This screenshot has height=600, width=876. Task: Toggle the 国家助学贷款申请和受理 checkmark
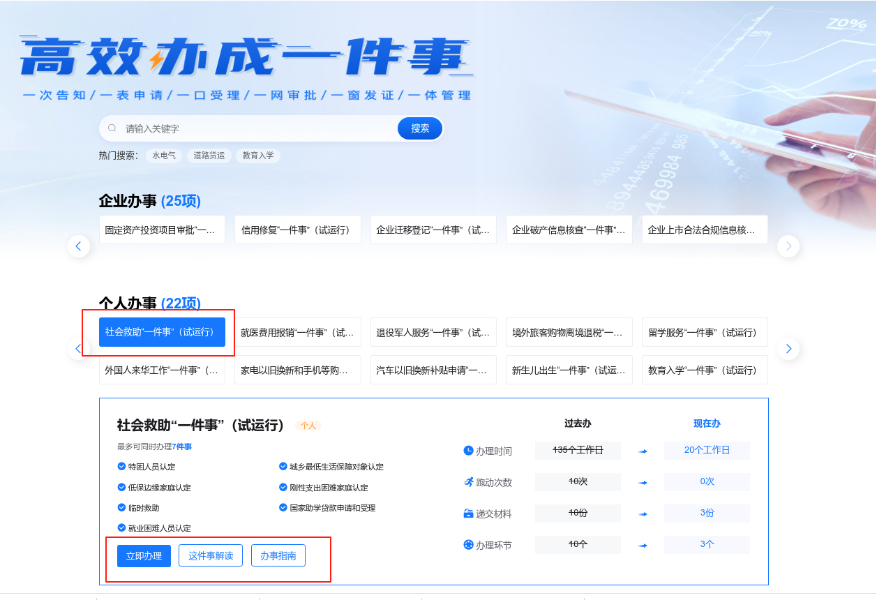[x=282, y=508]
